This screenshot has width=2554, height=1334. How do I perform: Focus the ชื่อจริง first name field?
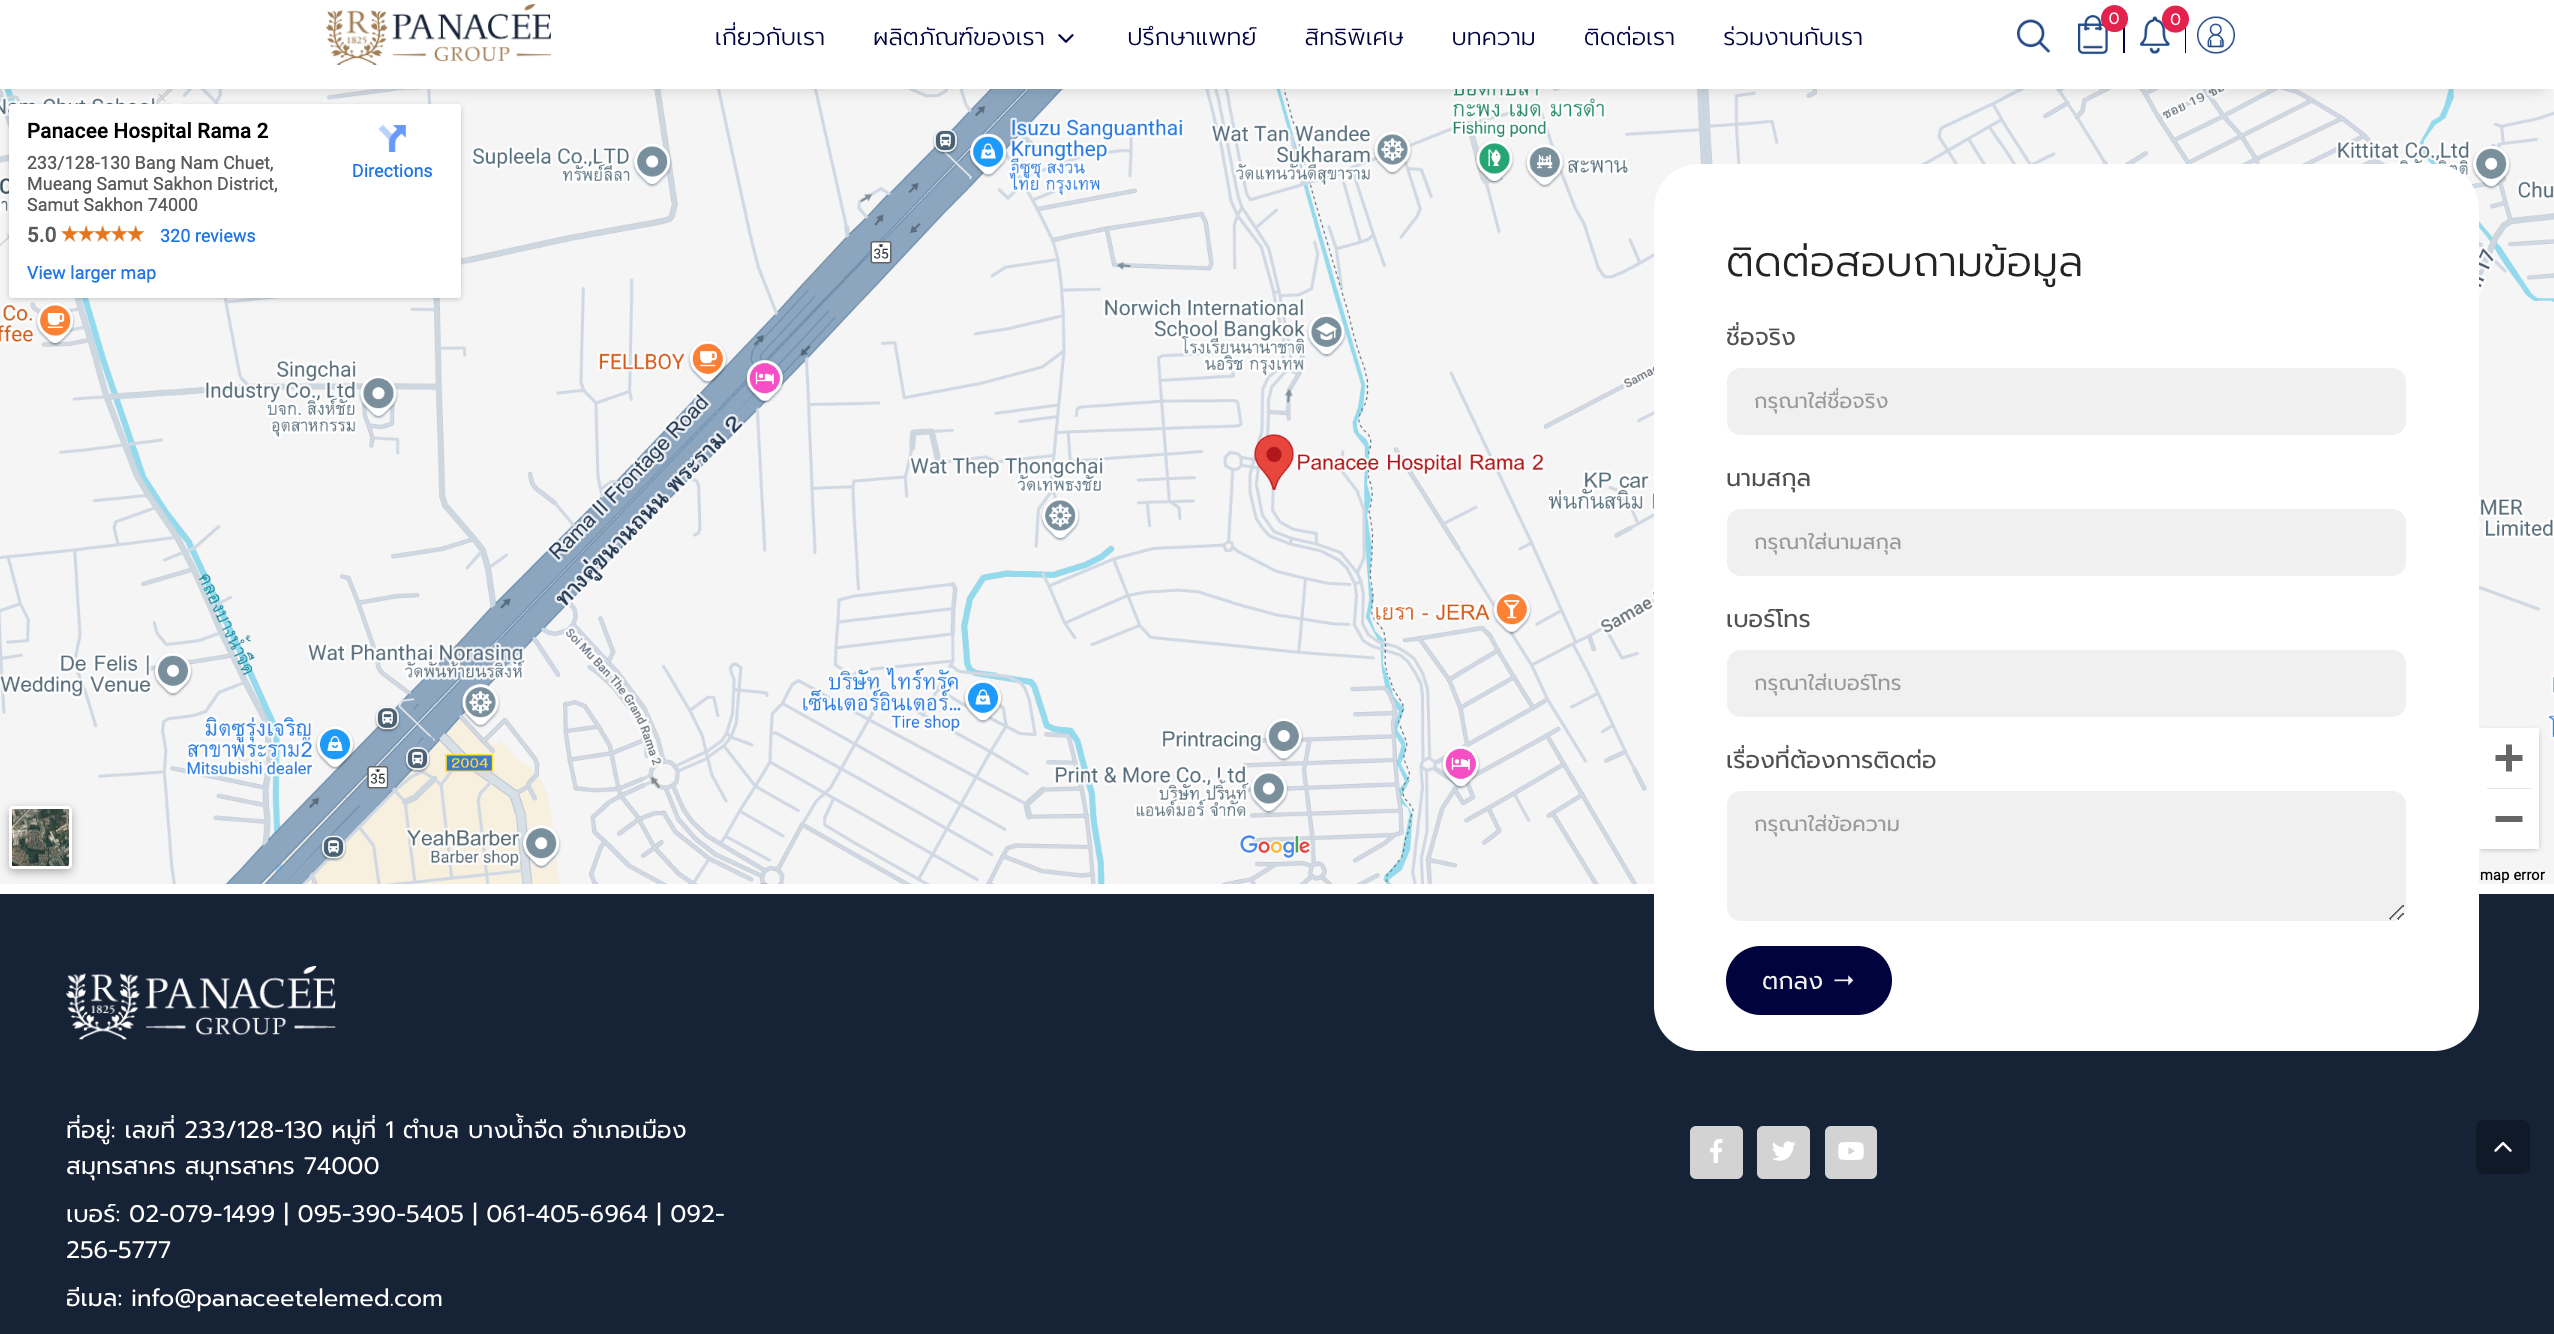click(x=2065, y=401)
